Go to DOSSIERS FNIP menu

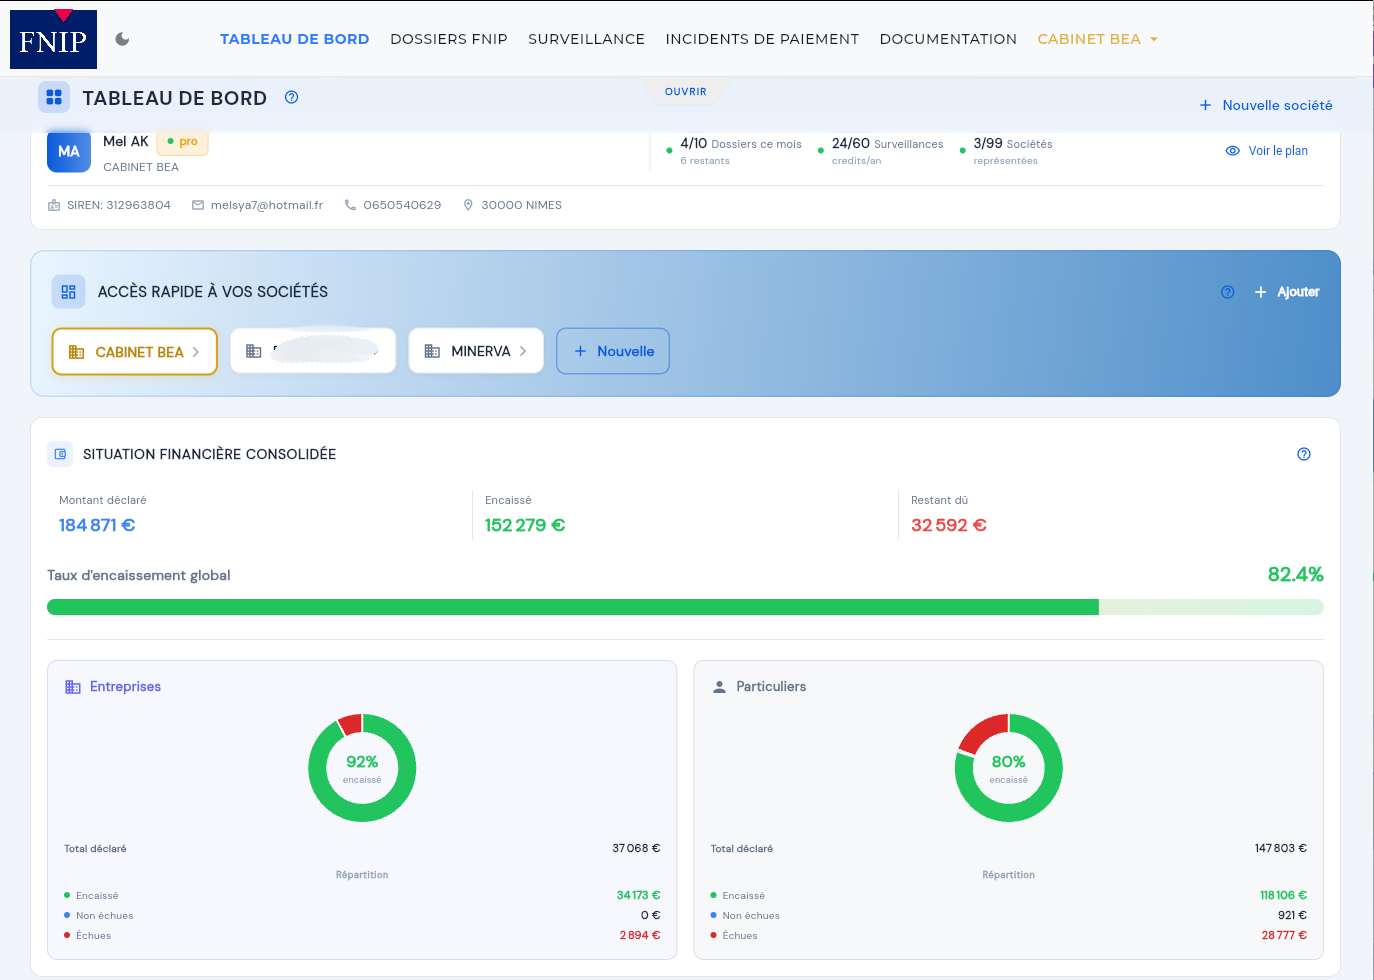coord(449,39)
